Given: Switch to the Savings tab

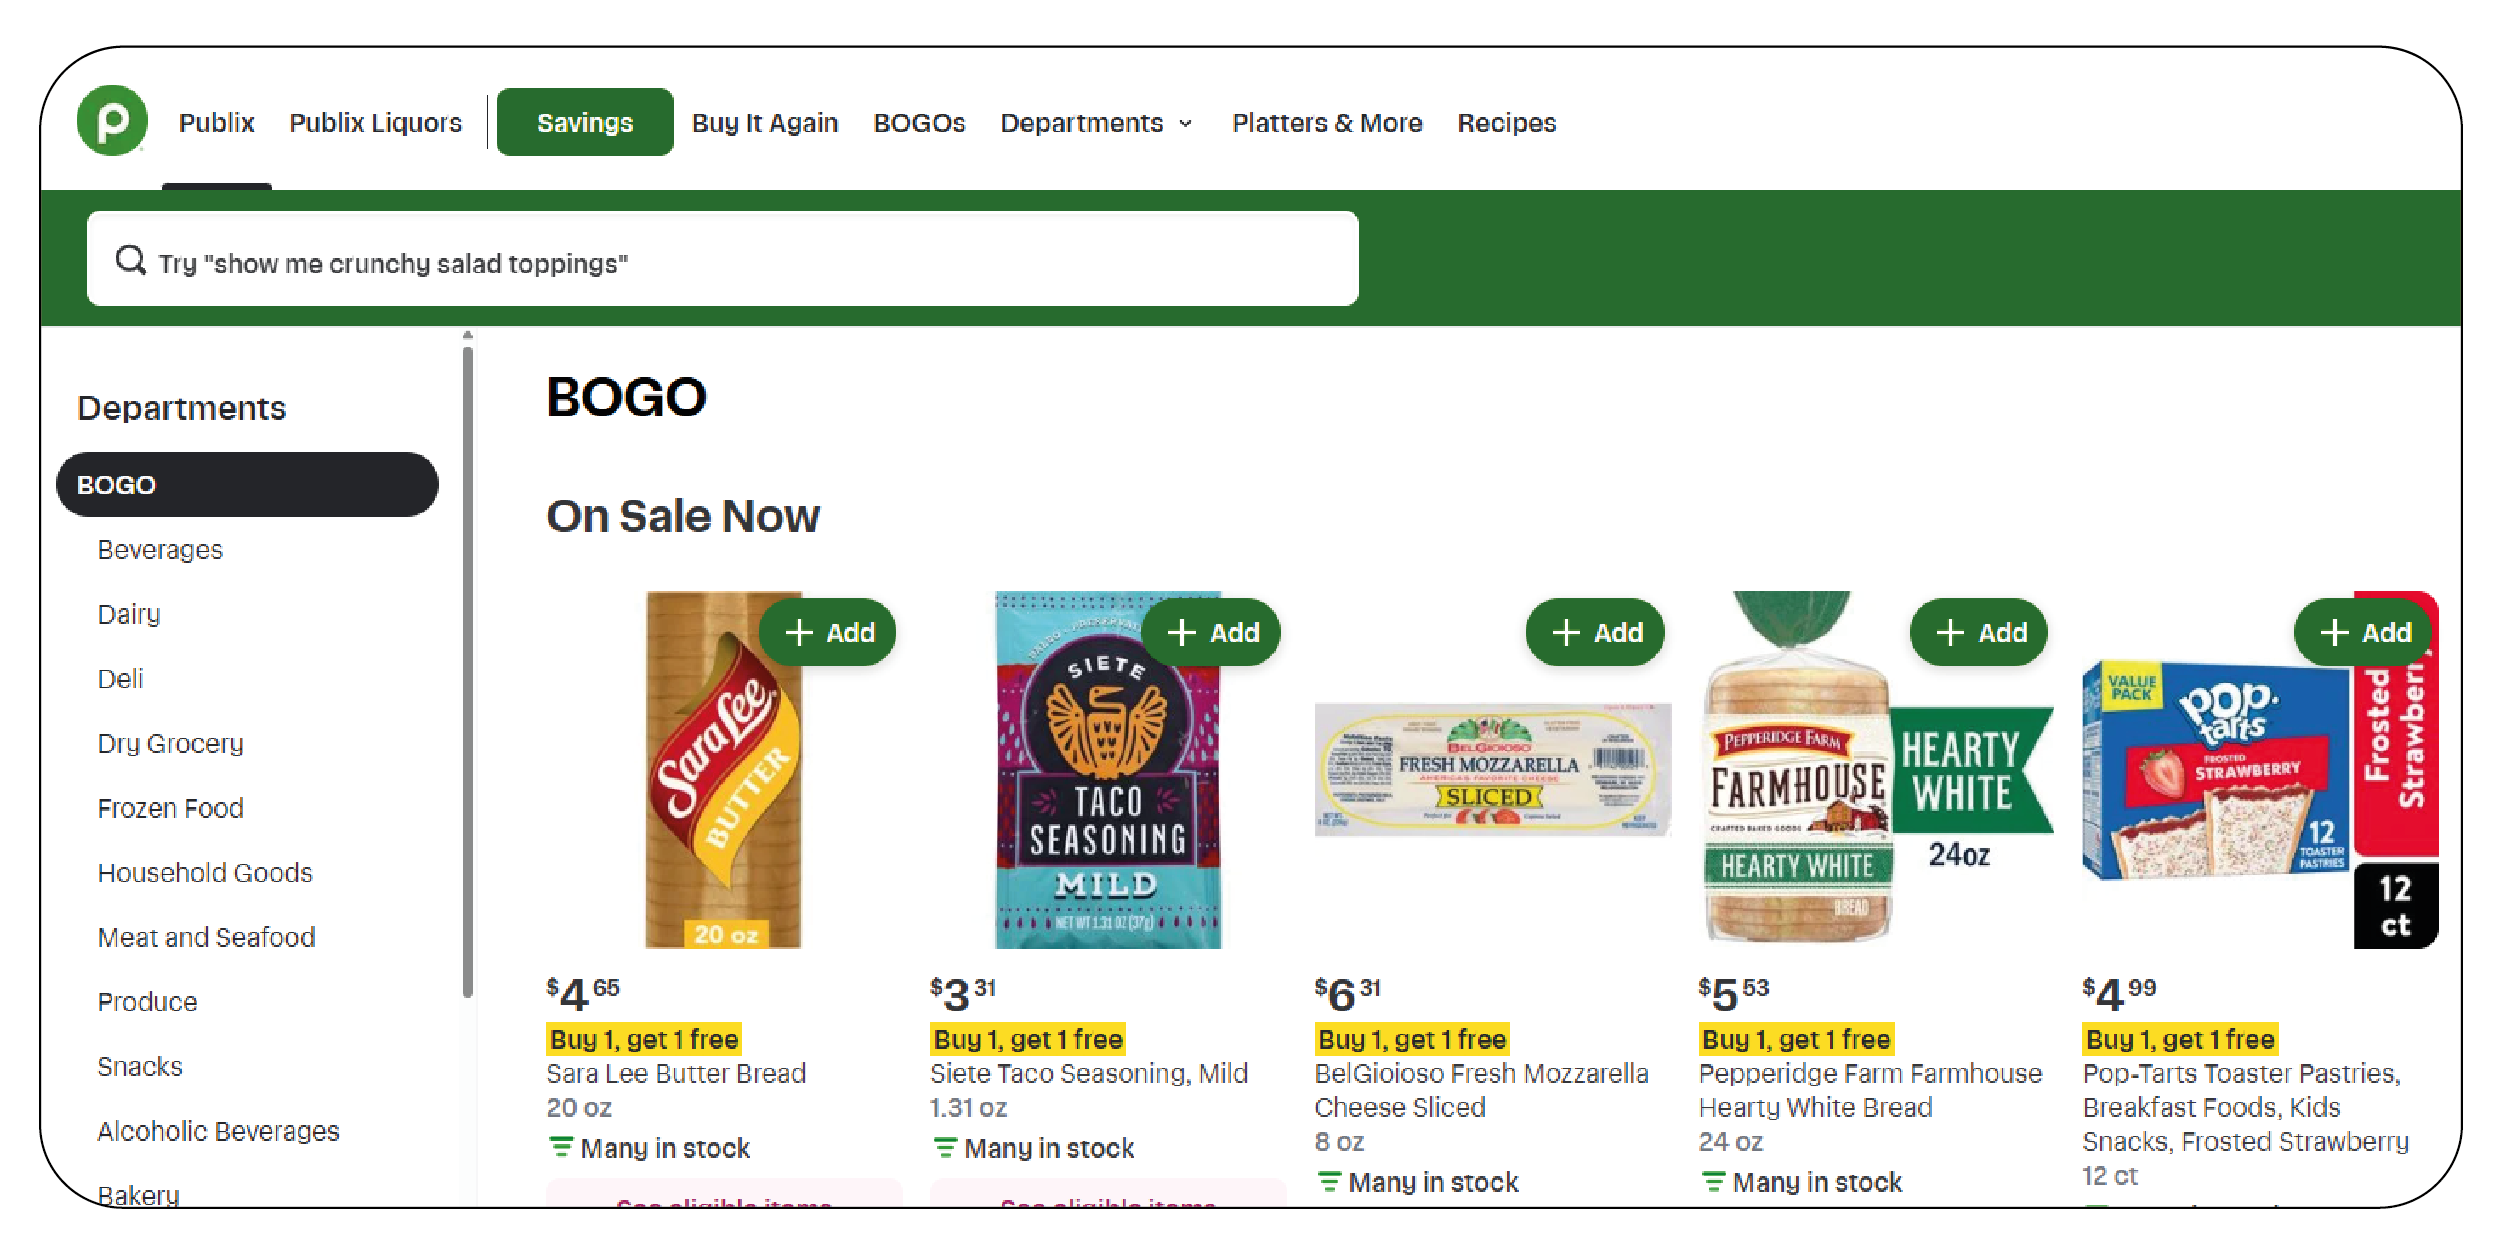Looking at the screenshot, I should [584, 122].
